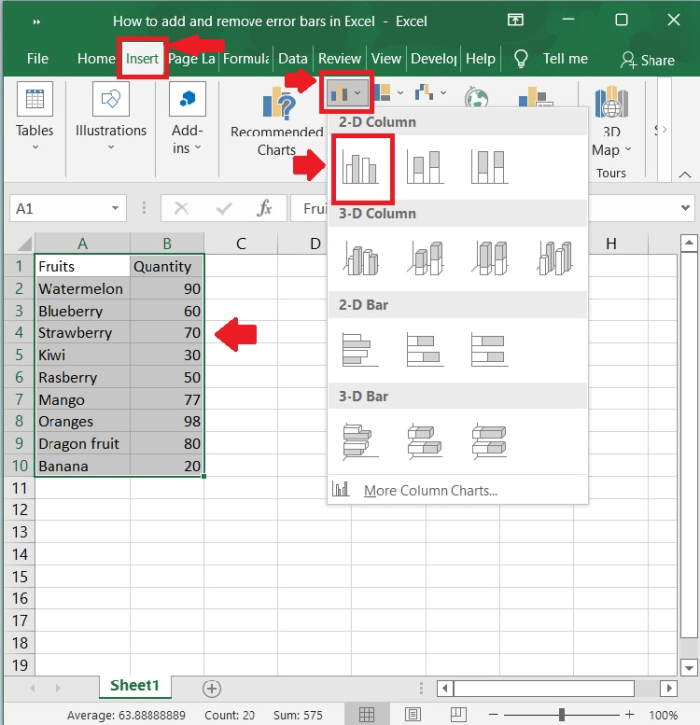The width and height of the screenshot is (700, 725).
Task: Confirm entry with the checkmark icon
Action: (224, 208)
